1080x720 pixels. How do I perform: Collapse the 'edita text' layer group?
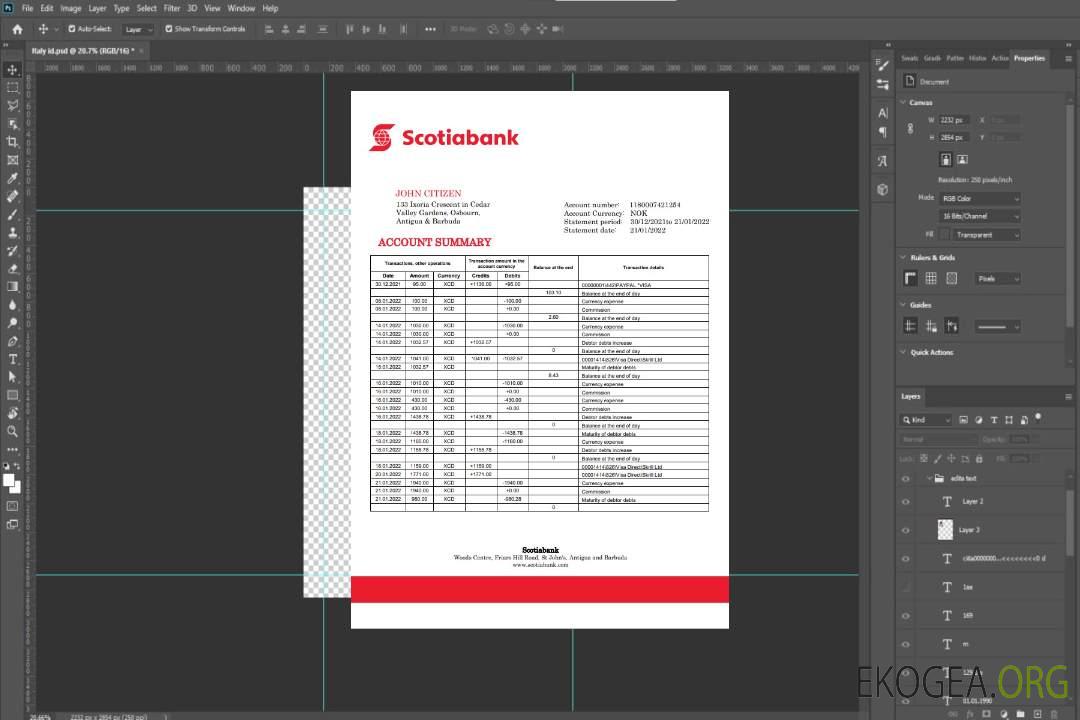[x=928, y=478]
